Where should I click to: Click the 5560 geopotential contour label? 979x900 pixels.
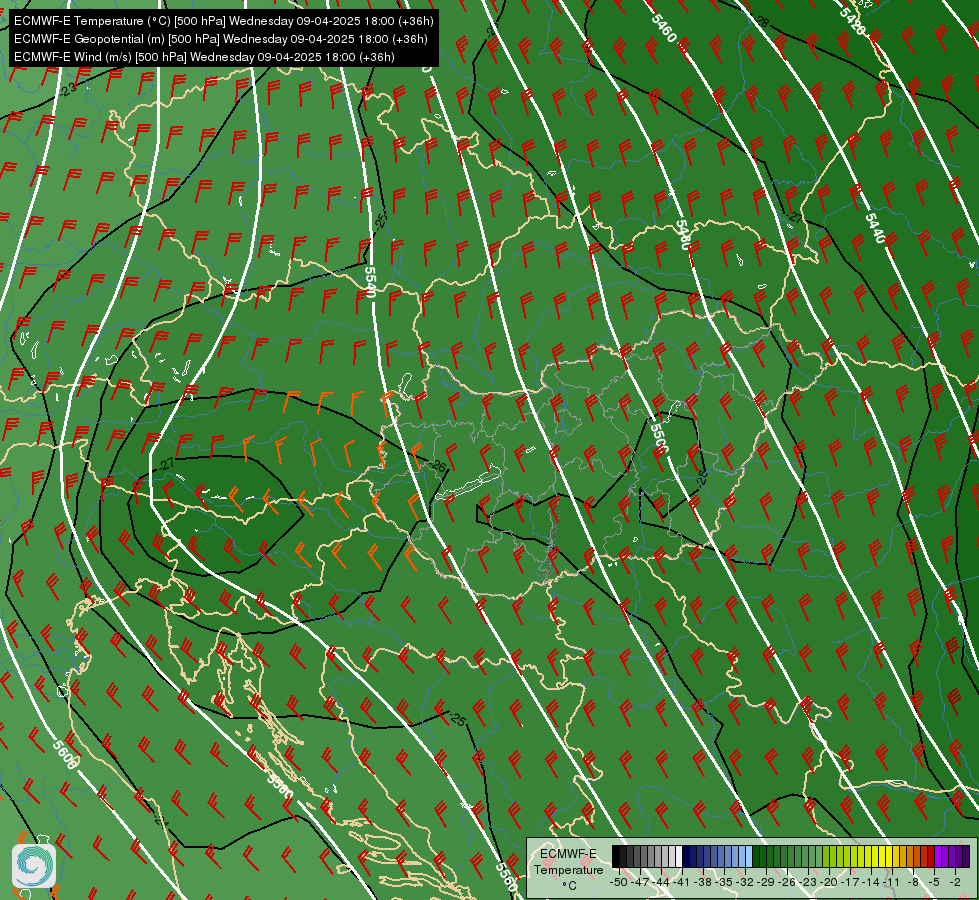coord(507,876)
